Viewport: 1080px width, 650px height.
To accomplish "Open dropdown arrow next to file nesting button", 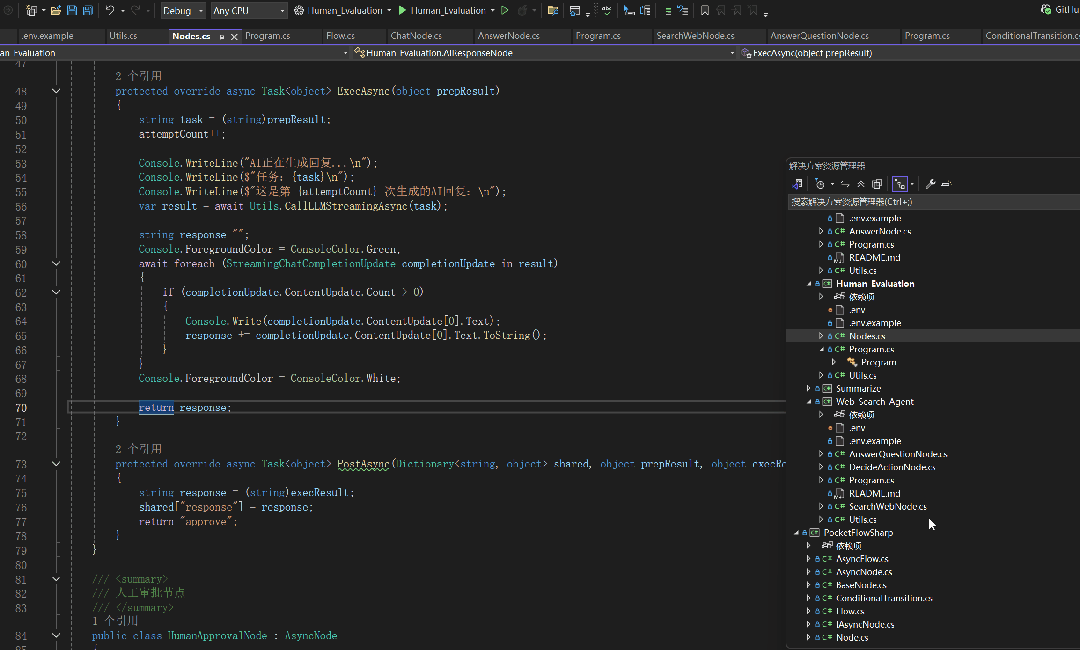I will 912,184.
